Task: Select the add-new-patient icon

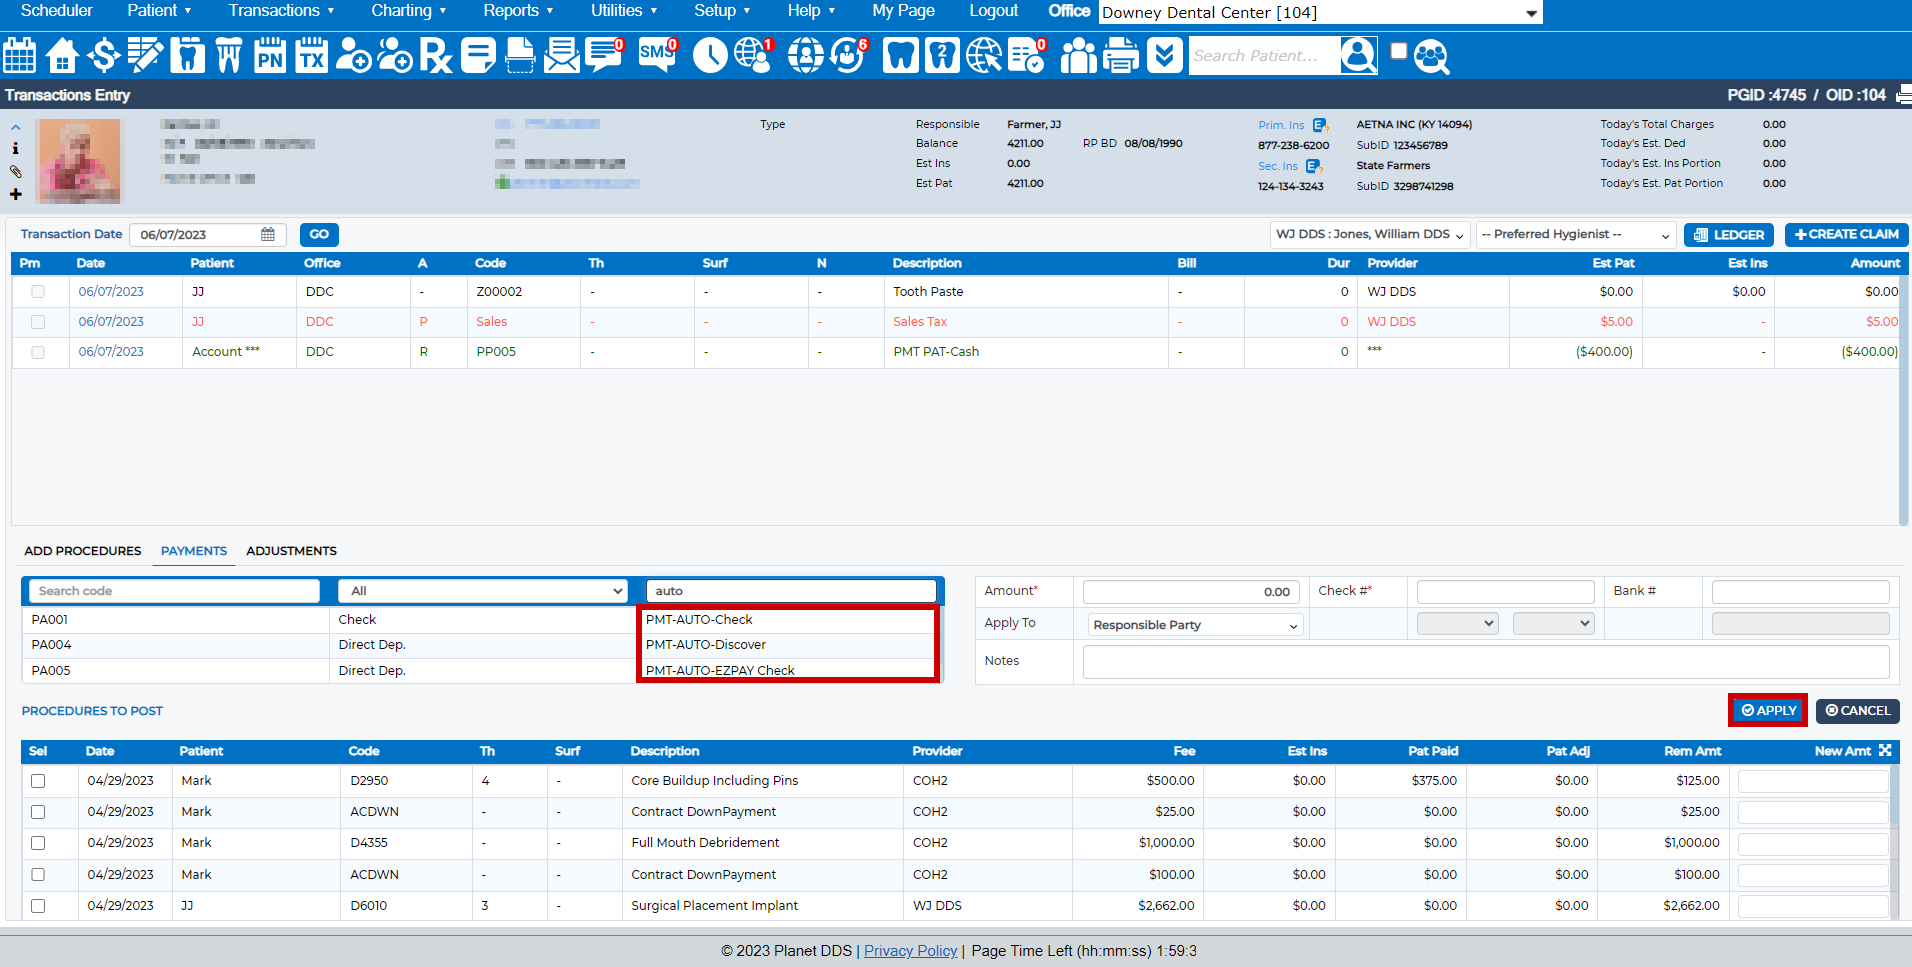Action: [x=354, y=55]
